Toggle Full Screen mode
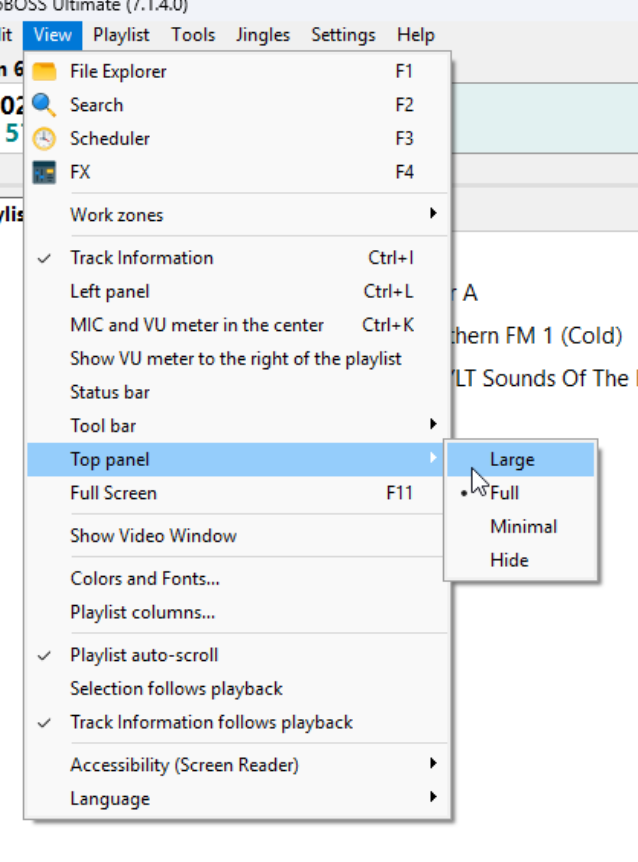The height and width of the screenshot is (862, 638). point(237,493)
